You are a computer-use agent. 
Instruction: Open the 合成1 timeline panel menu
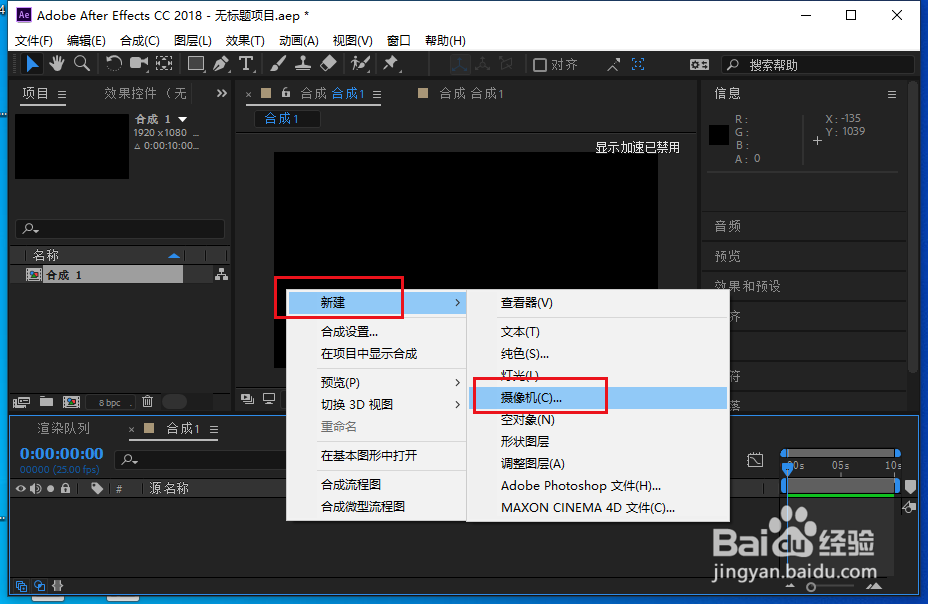[214, 429]
